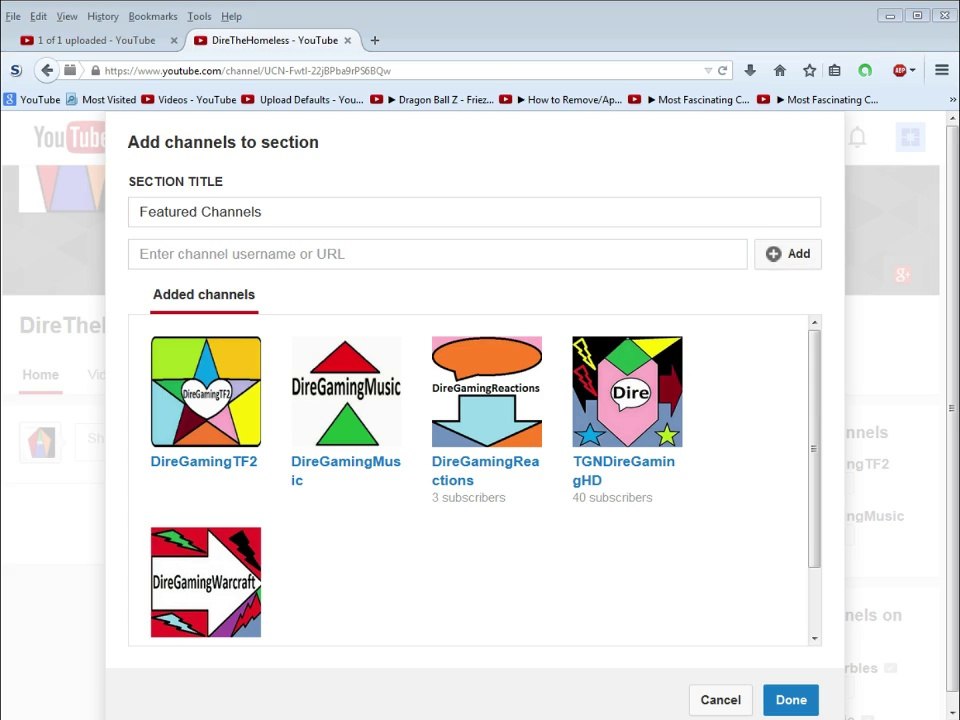
Task: Click the channels list scroll up arrow
Action: [x=814, y=322]
